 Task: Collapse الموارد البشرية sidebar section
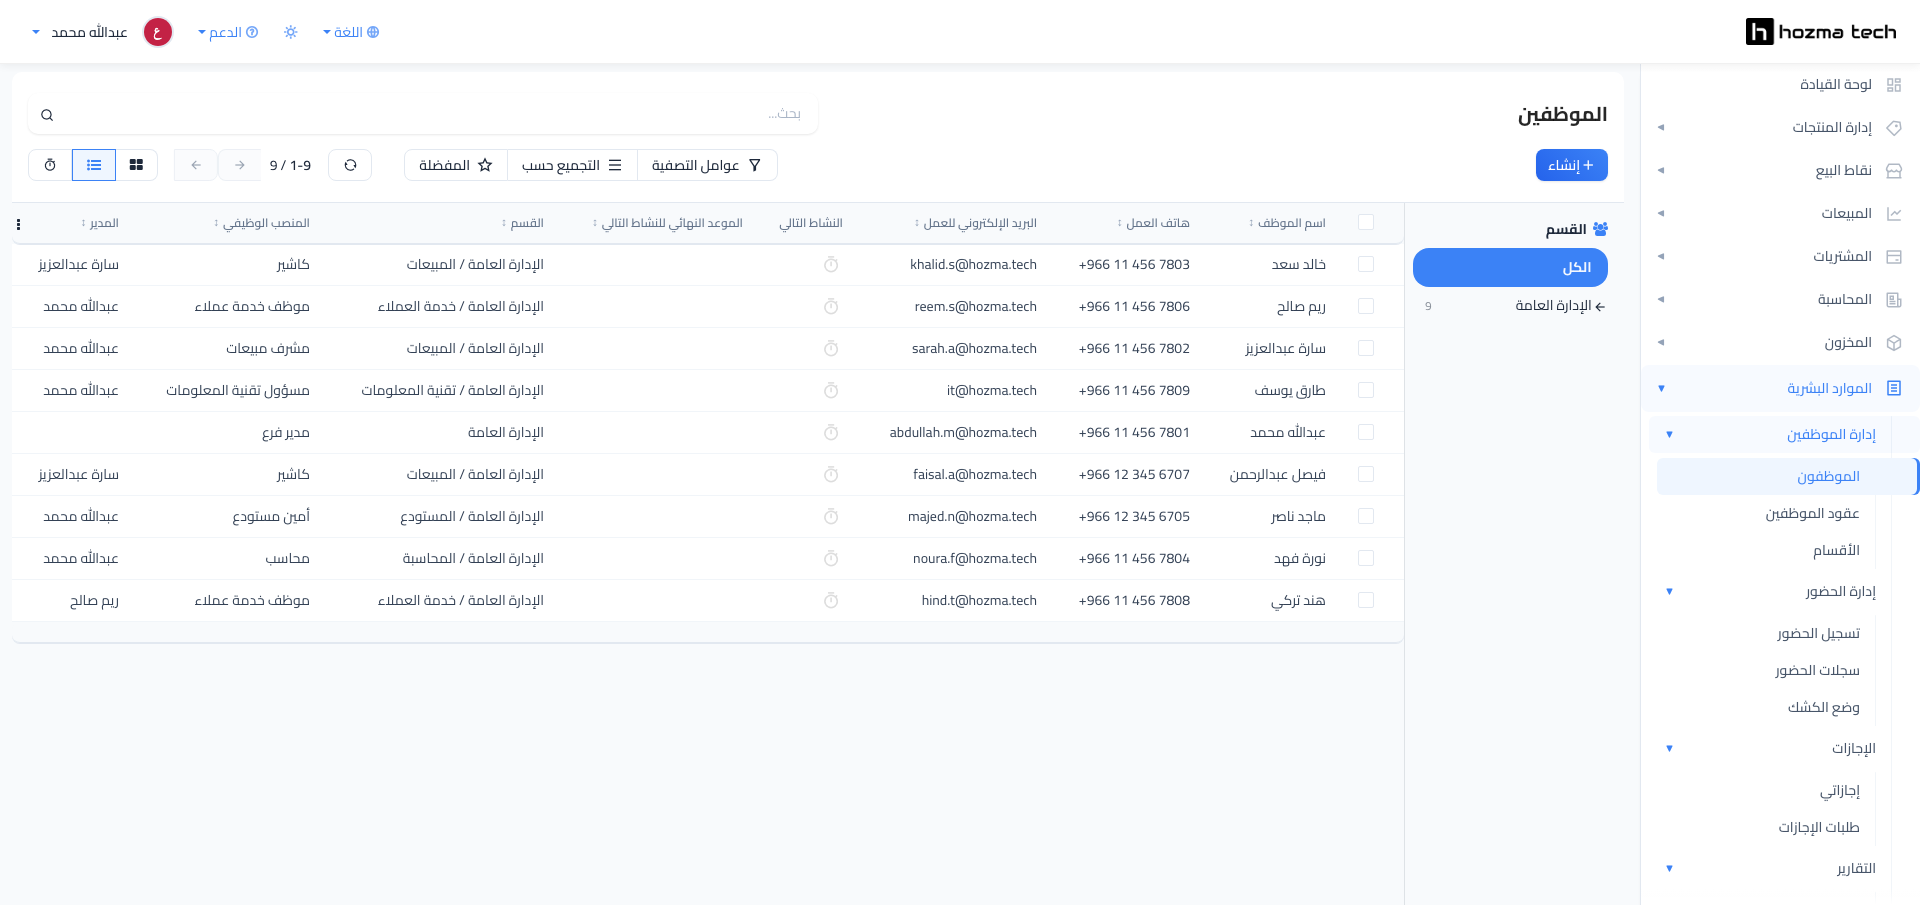click(x=1780, y=388)
